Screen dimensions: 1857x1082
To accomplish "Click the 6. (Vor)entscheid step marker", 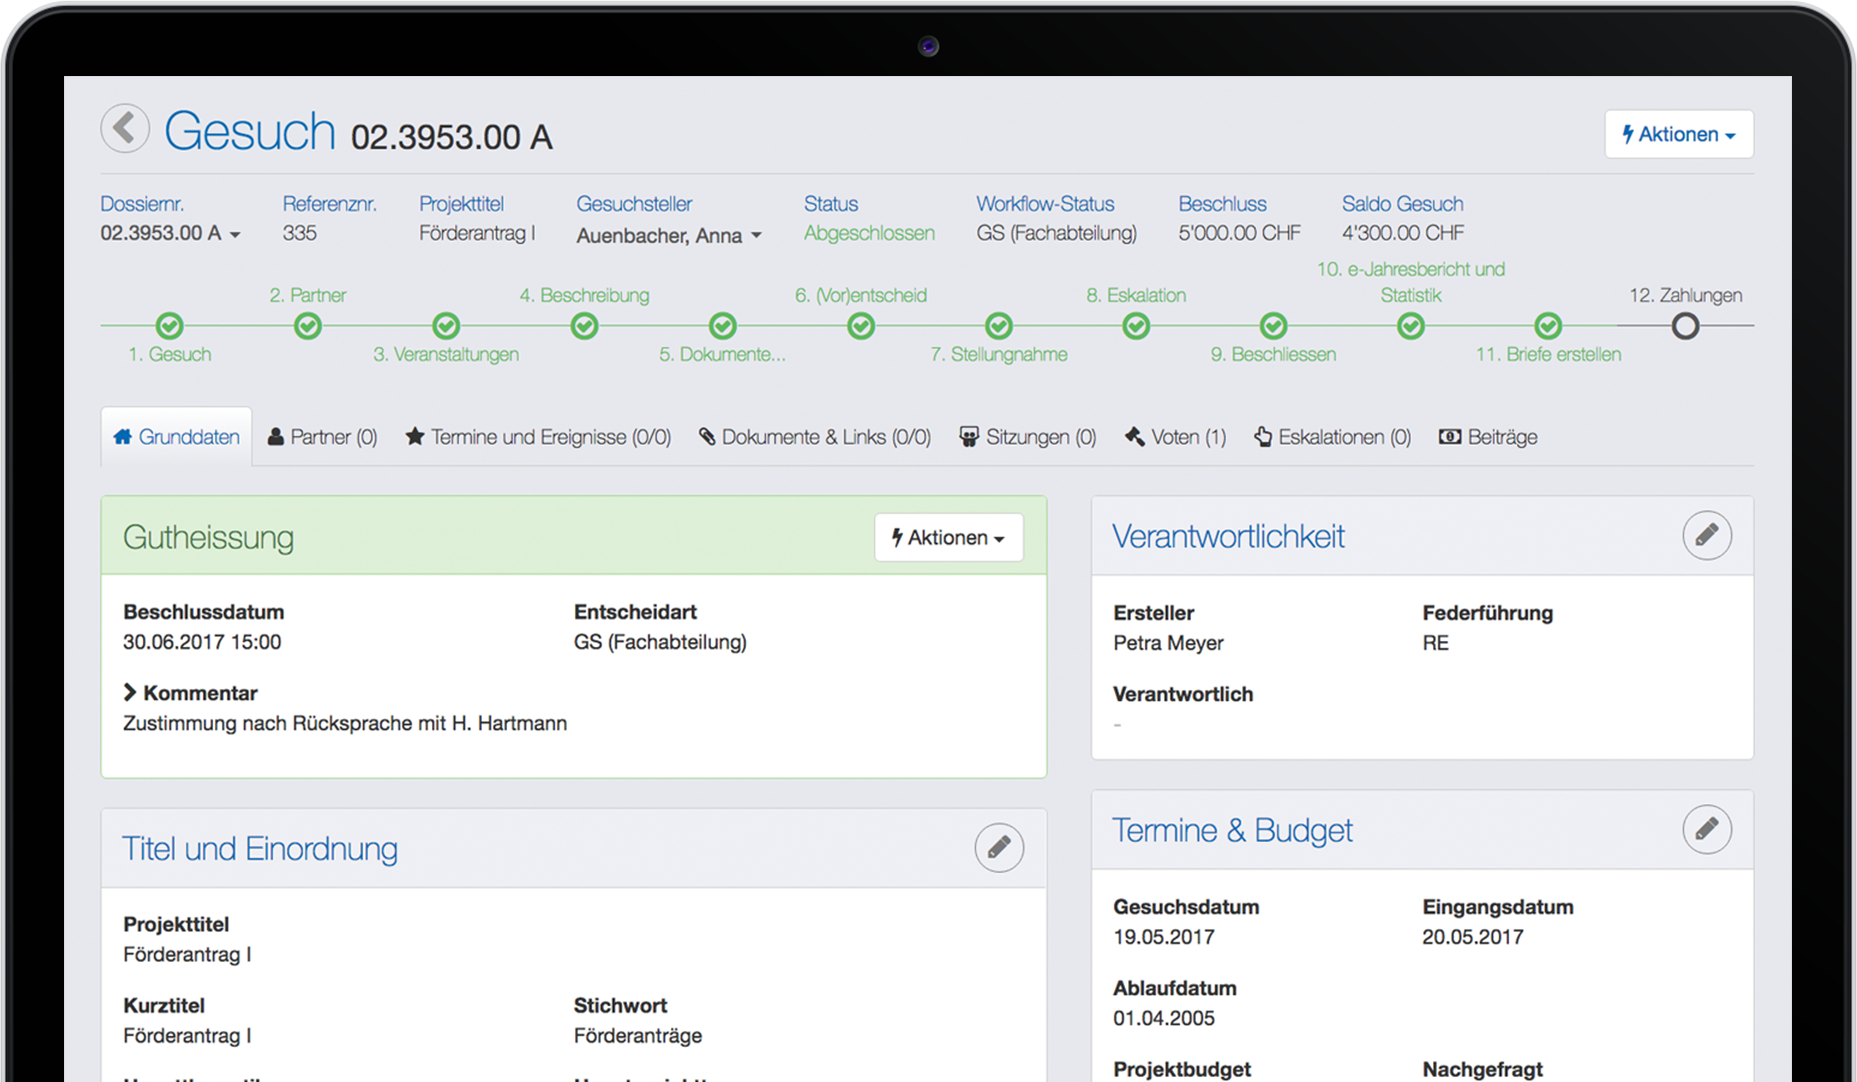I will pyautogui.click(x=861, y=326).
